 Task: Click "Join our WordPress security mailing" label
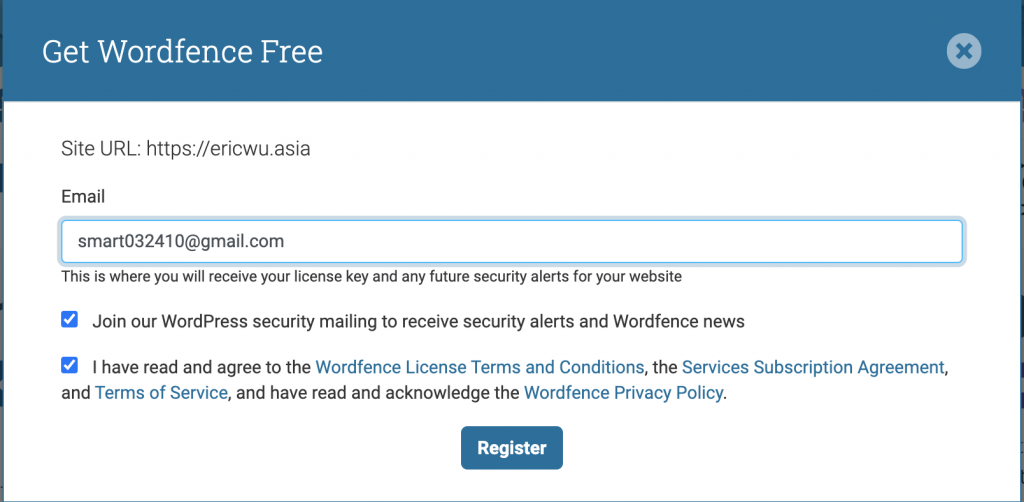418,322
